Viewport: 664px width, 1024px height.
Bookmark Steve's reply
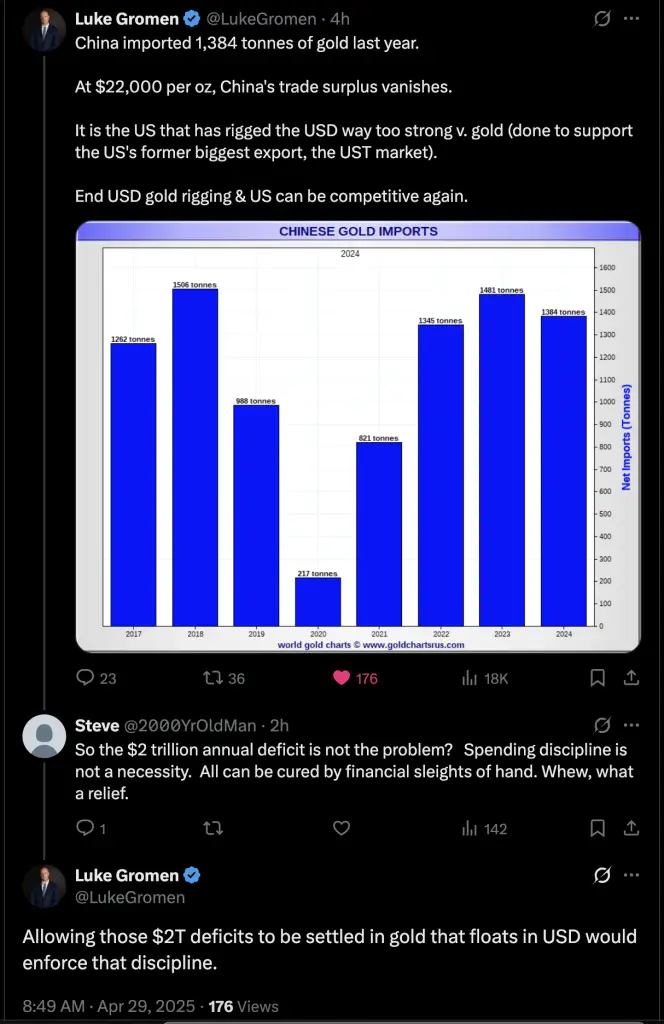coord(597,828)
